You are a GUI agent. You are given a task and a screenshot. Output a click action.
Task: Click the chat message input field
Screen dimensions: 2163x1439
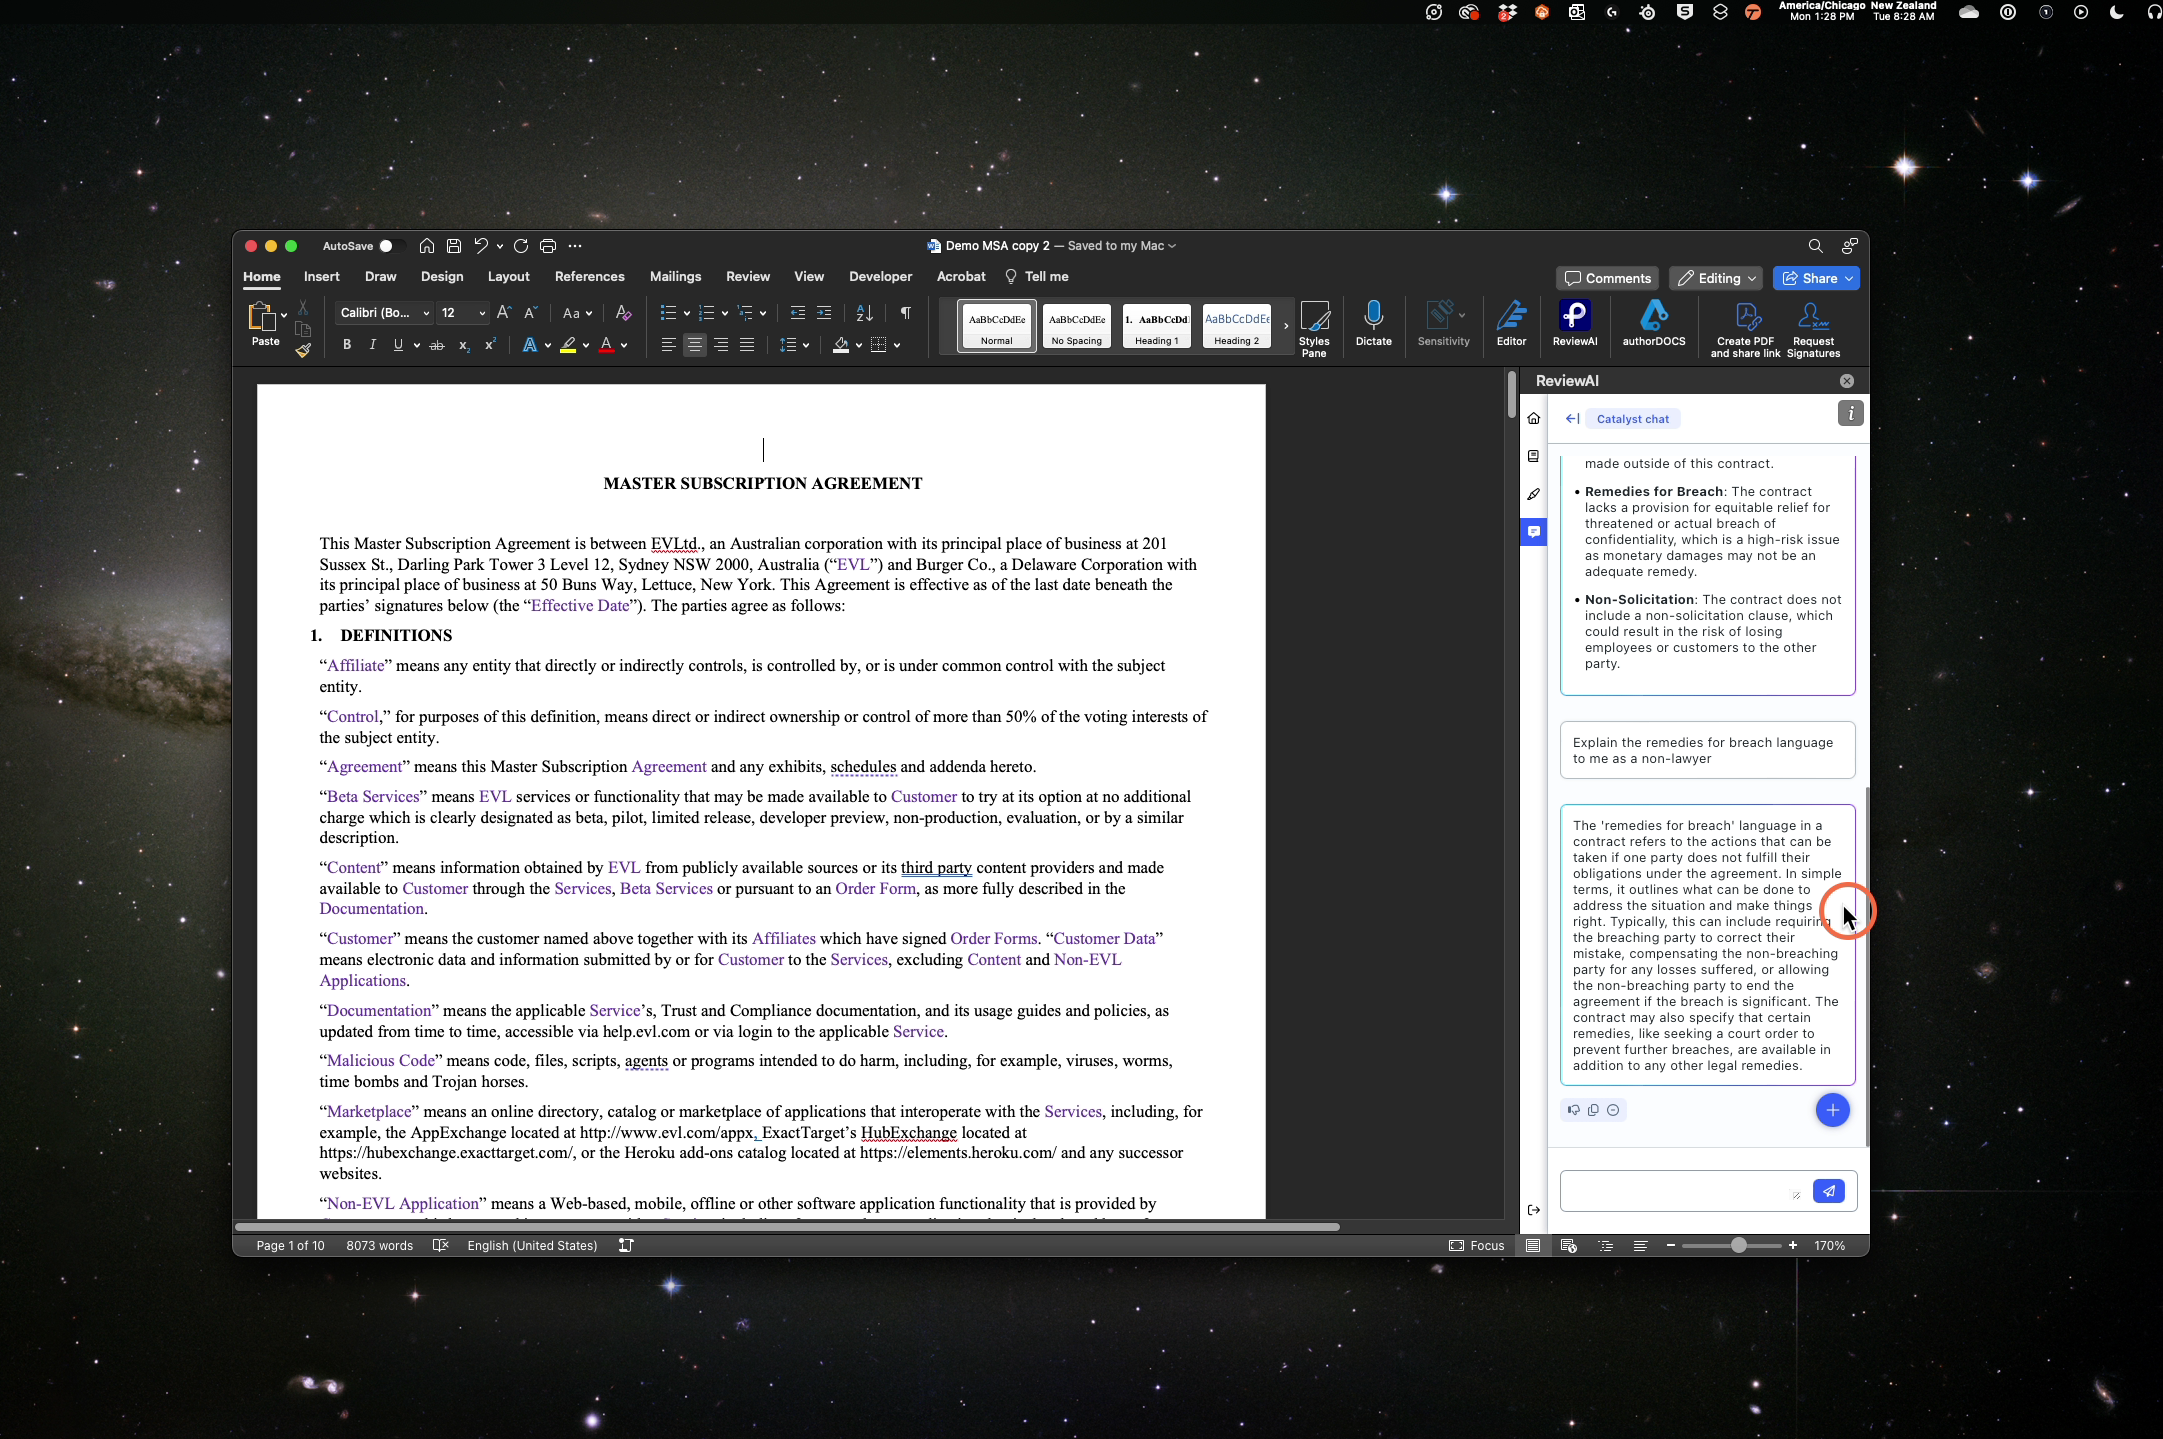pyautogui.click(x=1684, y=1190)
